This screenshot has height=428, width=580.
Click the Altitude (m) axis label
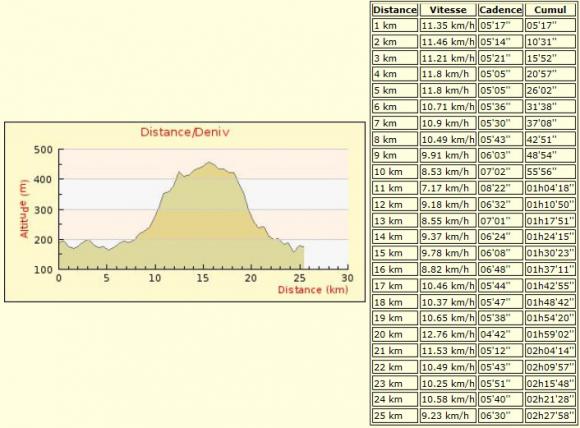click(x=24, y=208)
